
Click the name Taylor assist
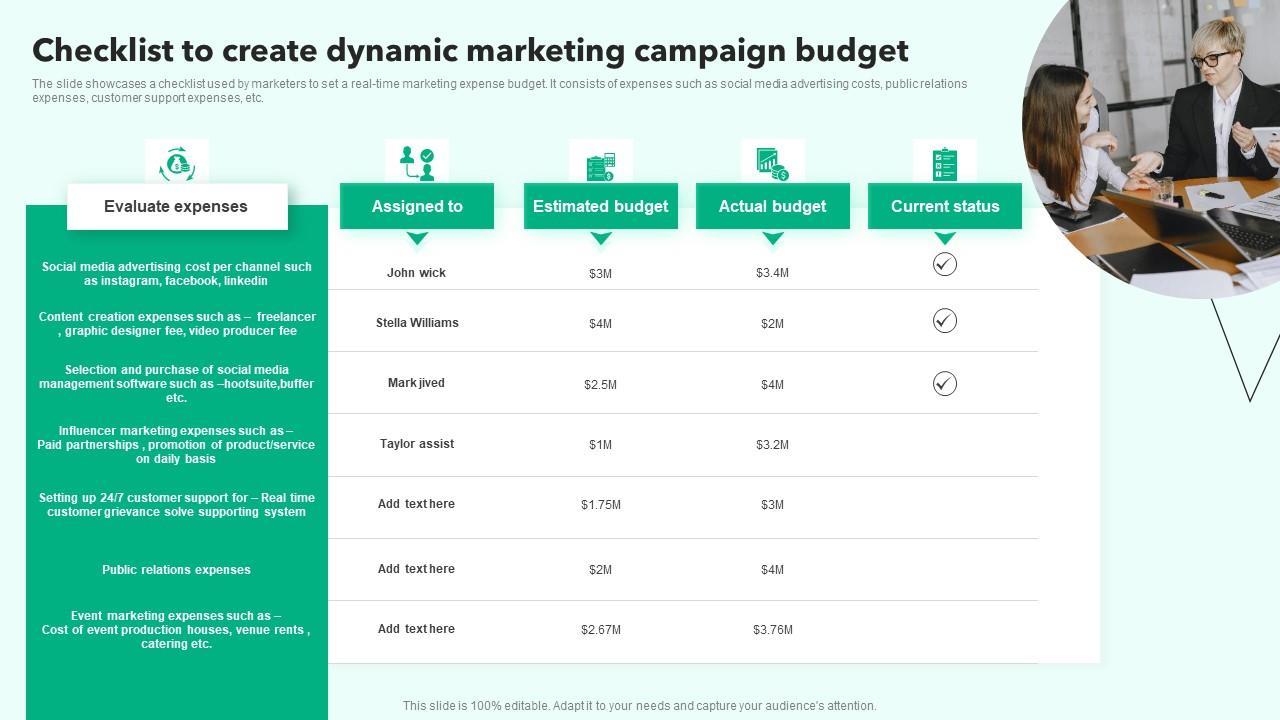(417, 444)
